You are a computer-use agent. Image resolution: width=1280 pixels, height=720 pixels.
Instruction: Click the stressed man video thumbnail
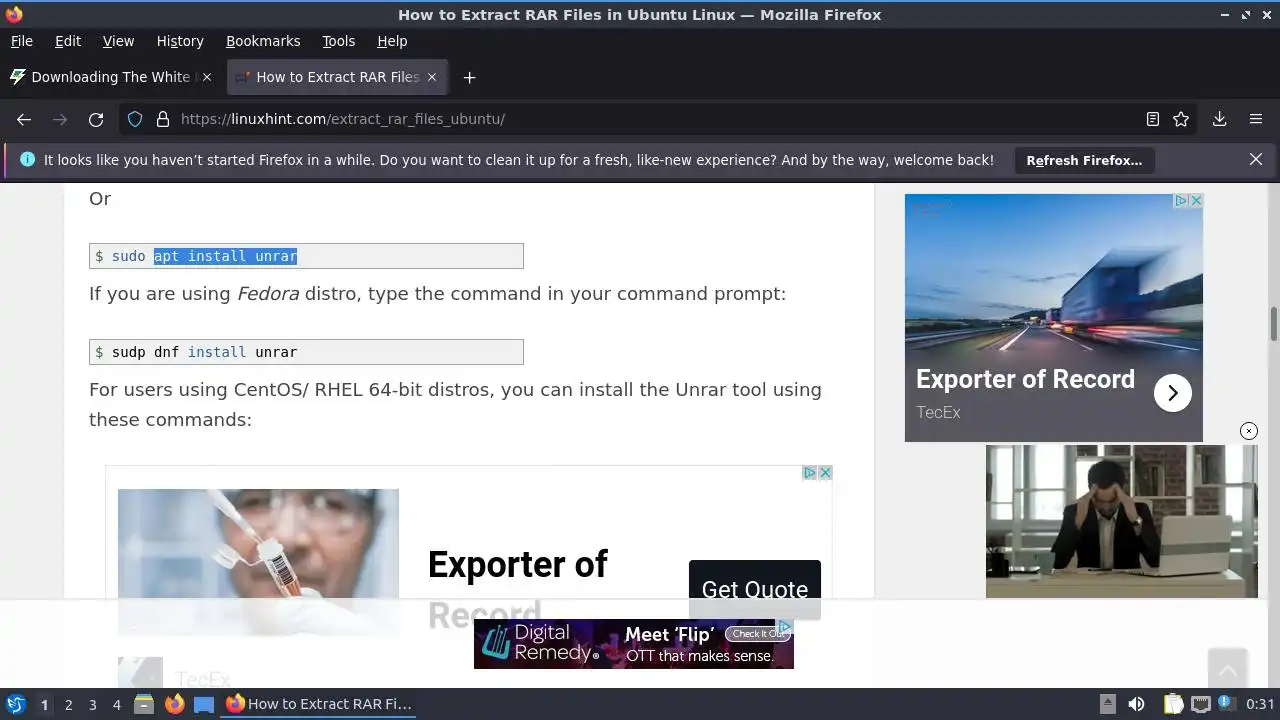(1121, 521)
